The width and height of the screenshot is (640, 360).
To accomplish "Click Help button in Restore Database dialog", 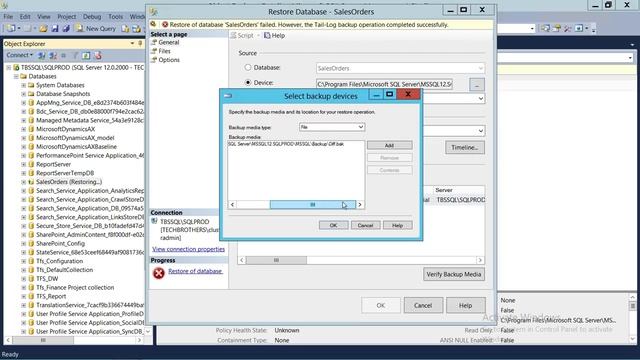I will tap(465, 305).
